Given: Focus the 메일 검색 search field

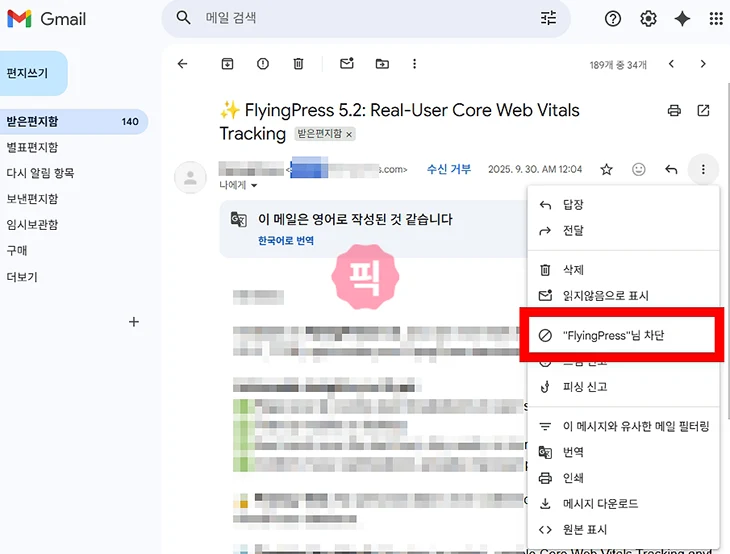Looking at the screenshot, I should tap(365, 18).
